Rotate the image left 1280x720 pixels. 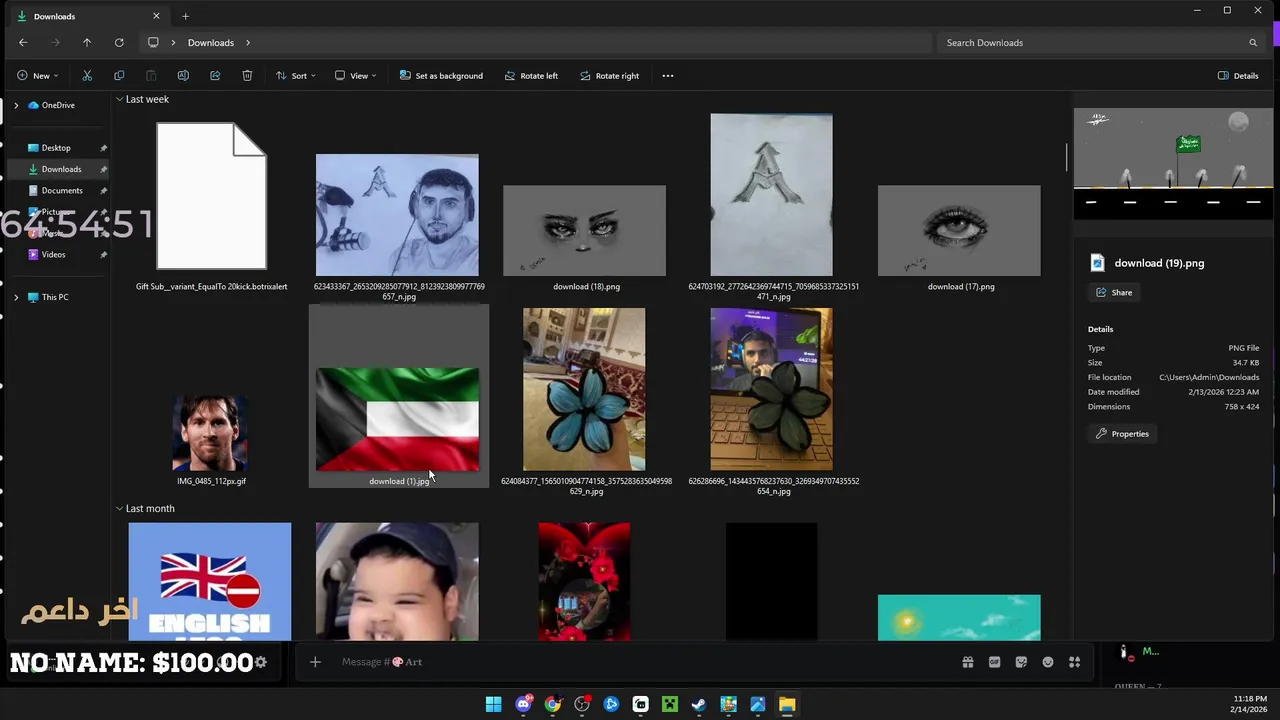(x=531, y=76)
